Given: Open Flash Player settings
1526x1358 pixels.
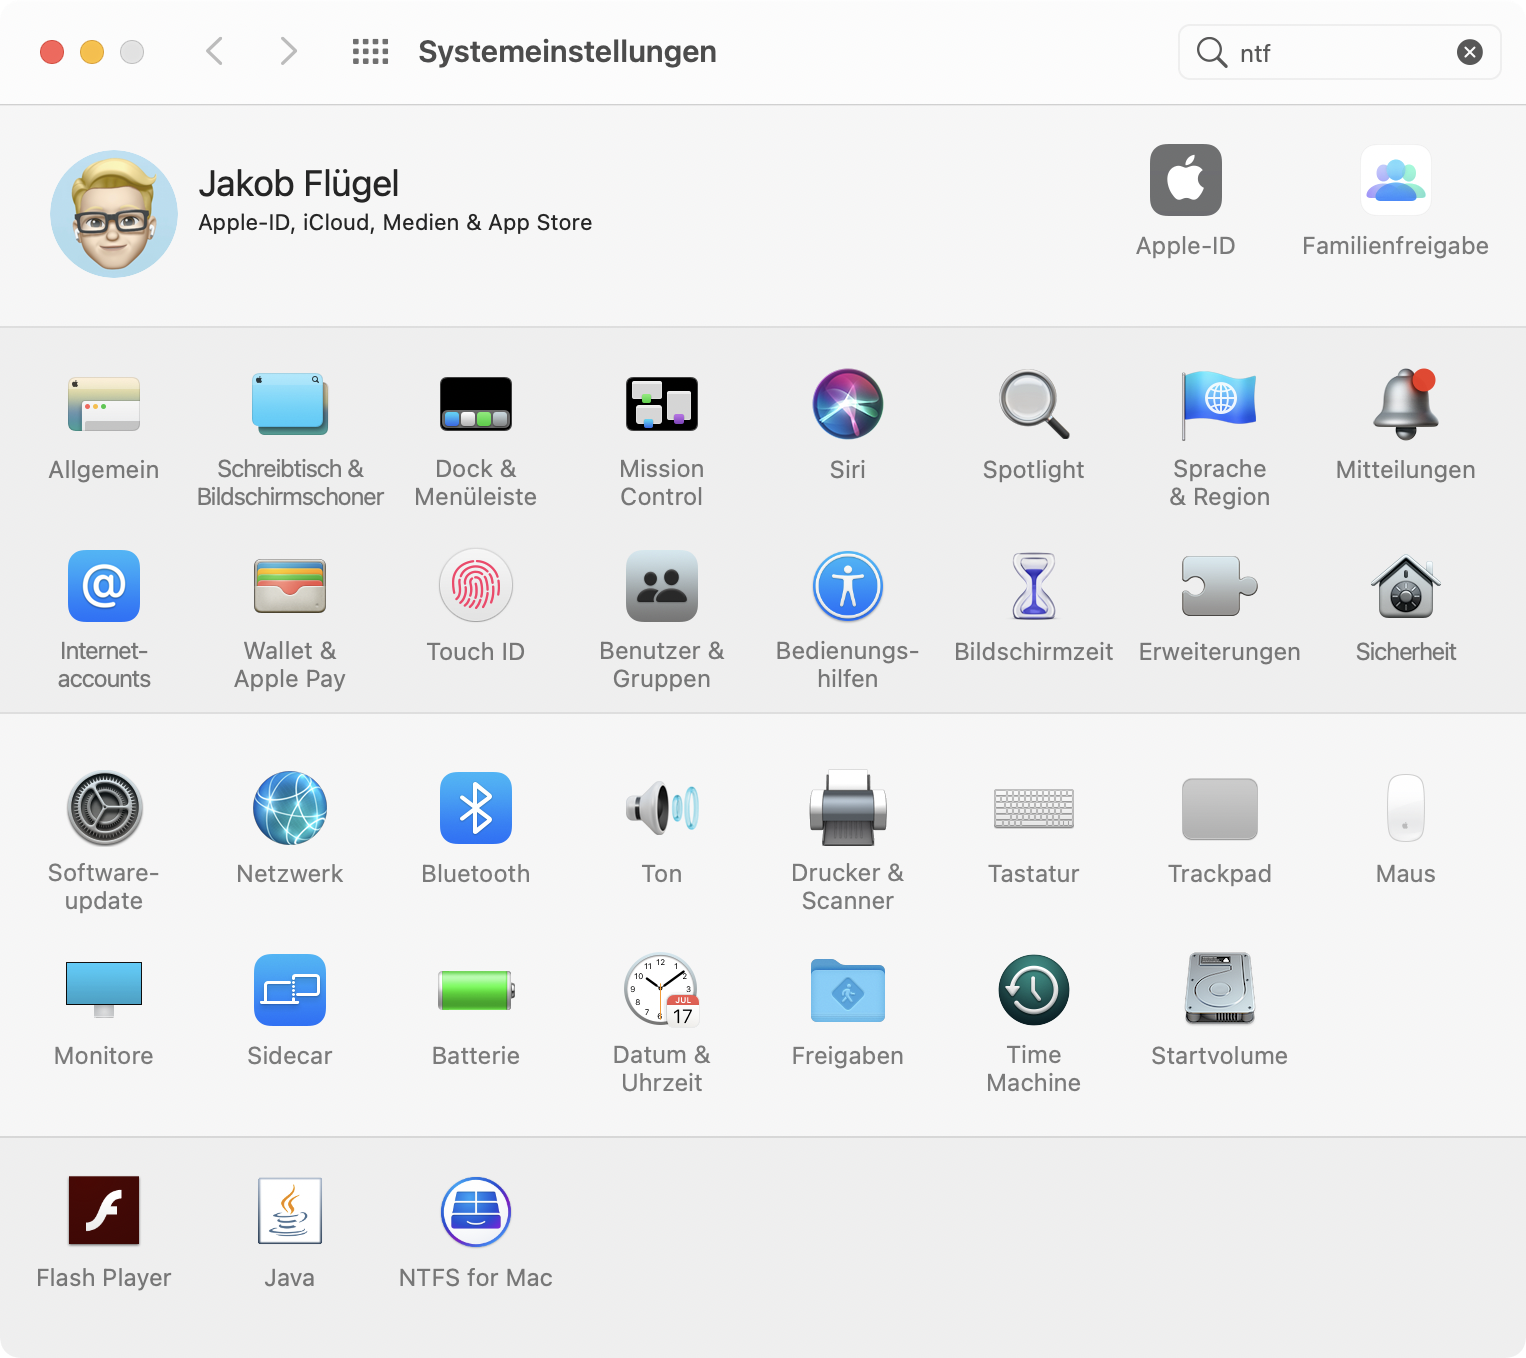Looking at the screenshot, I should tap(104, 1211).
